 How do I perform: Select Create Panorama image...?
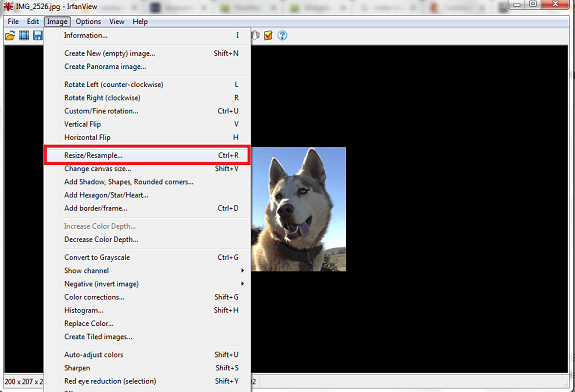click(x=147, y=67)
